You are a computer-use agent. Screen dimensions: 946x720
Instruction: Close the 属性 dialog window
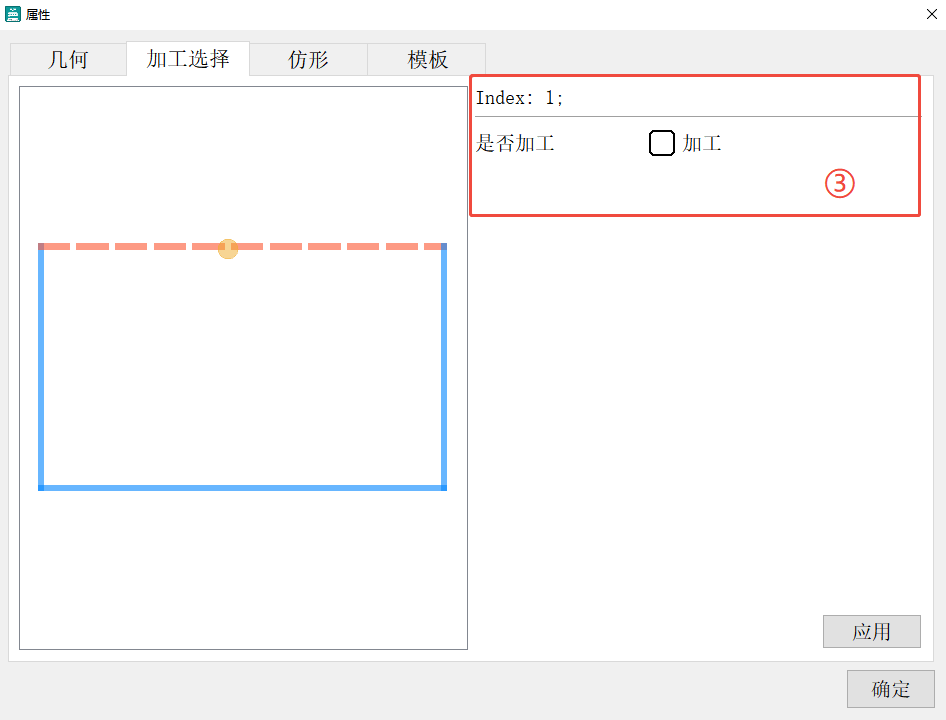point(930,14)
